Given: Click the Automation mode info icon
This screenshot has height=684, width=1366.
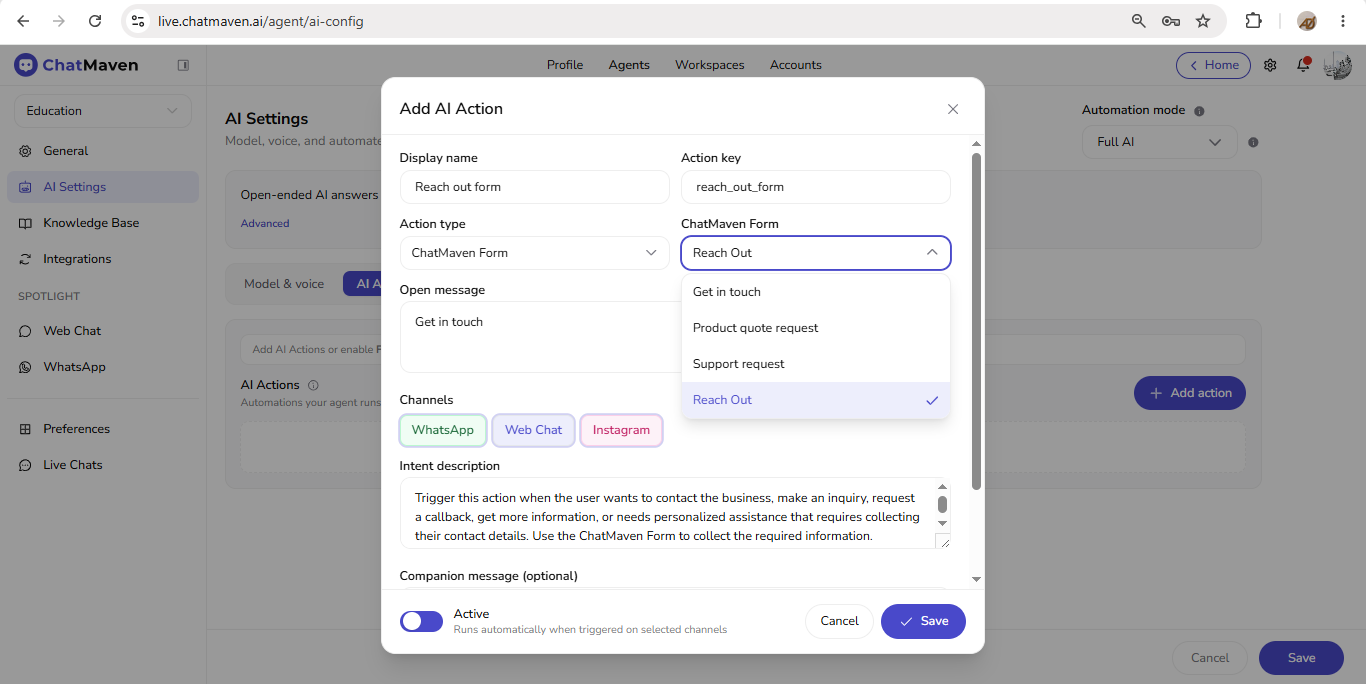Looking at the screenshot, I should (1199, 111).
